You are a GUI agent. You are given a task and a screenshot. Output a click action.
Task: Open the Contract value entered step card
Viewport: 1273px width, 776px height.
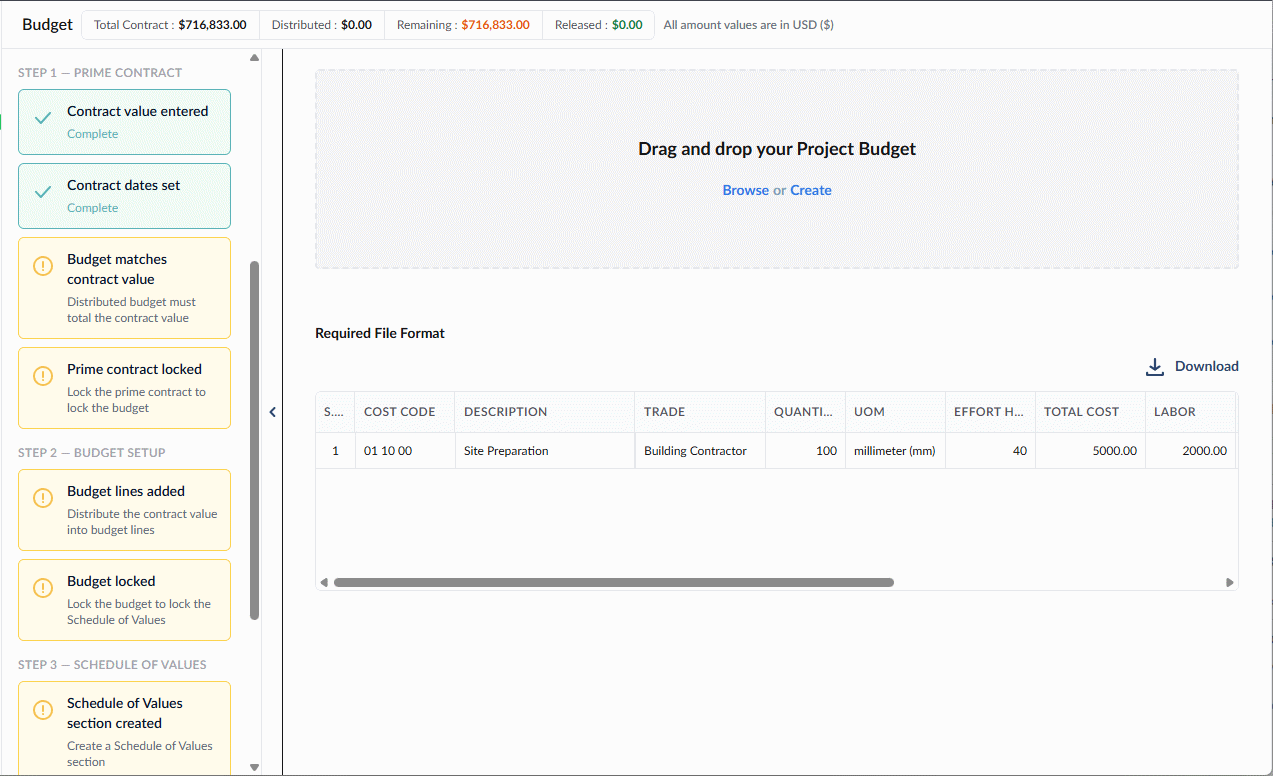click(124, 122)
